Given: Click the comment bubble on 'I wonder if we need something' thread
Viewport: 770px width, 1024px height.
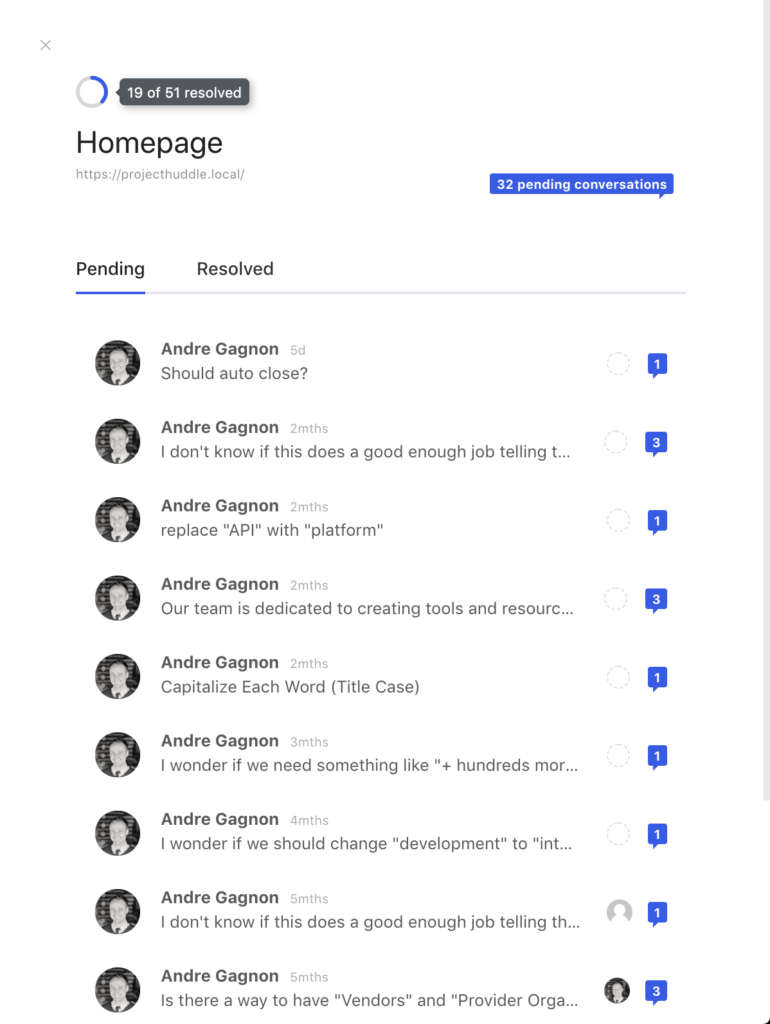Looking at the screenshot, I should click(x=657, y=757).
